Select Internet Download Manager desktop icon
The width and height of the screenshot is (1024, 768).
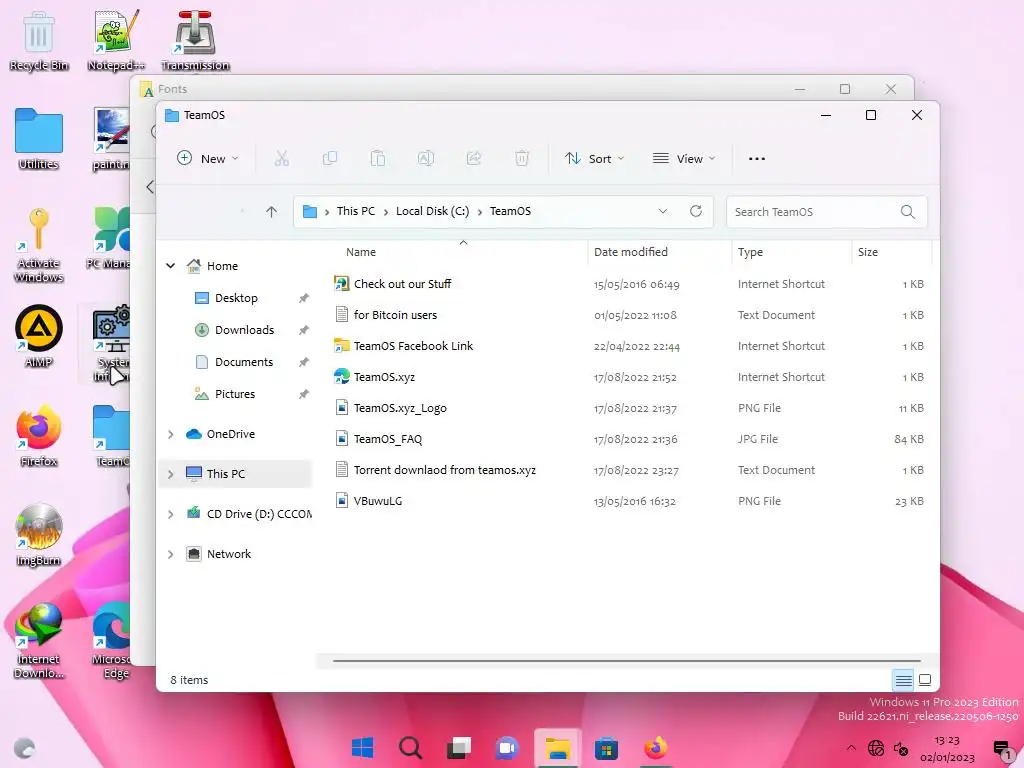(39, 640)
